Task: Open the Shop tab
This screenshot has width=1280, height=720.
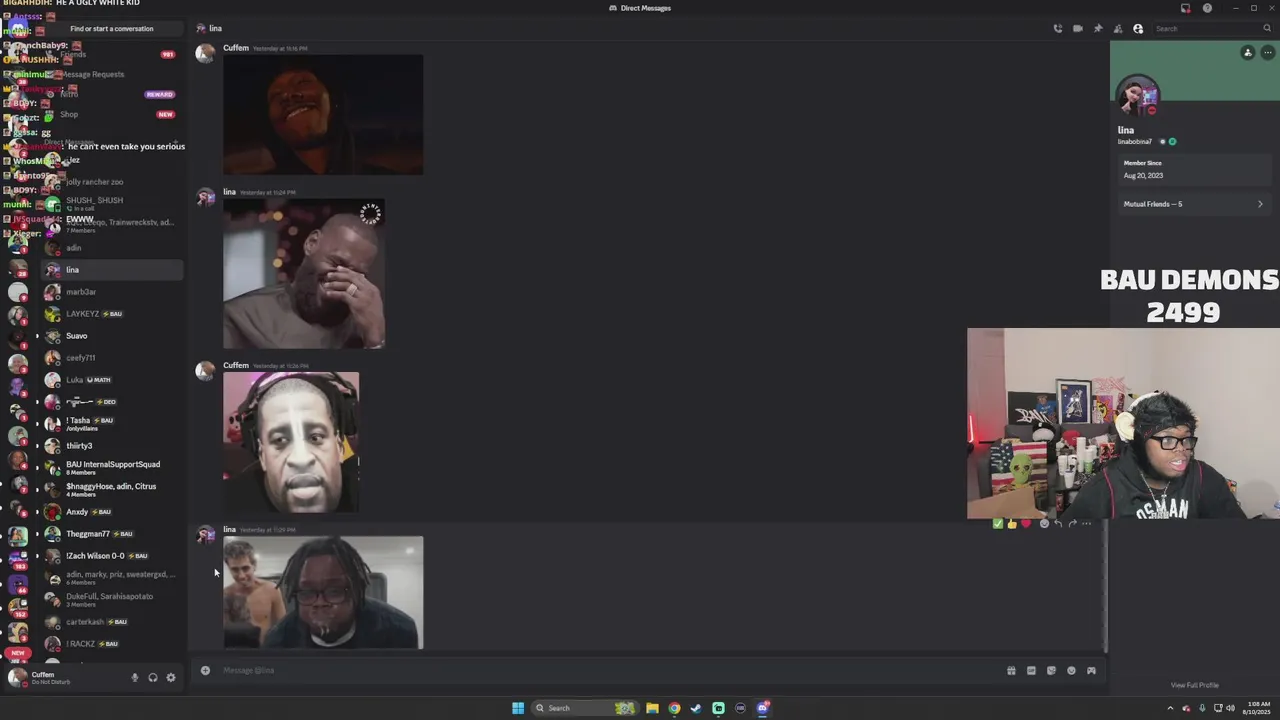Action: (x=112, y=114)
